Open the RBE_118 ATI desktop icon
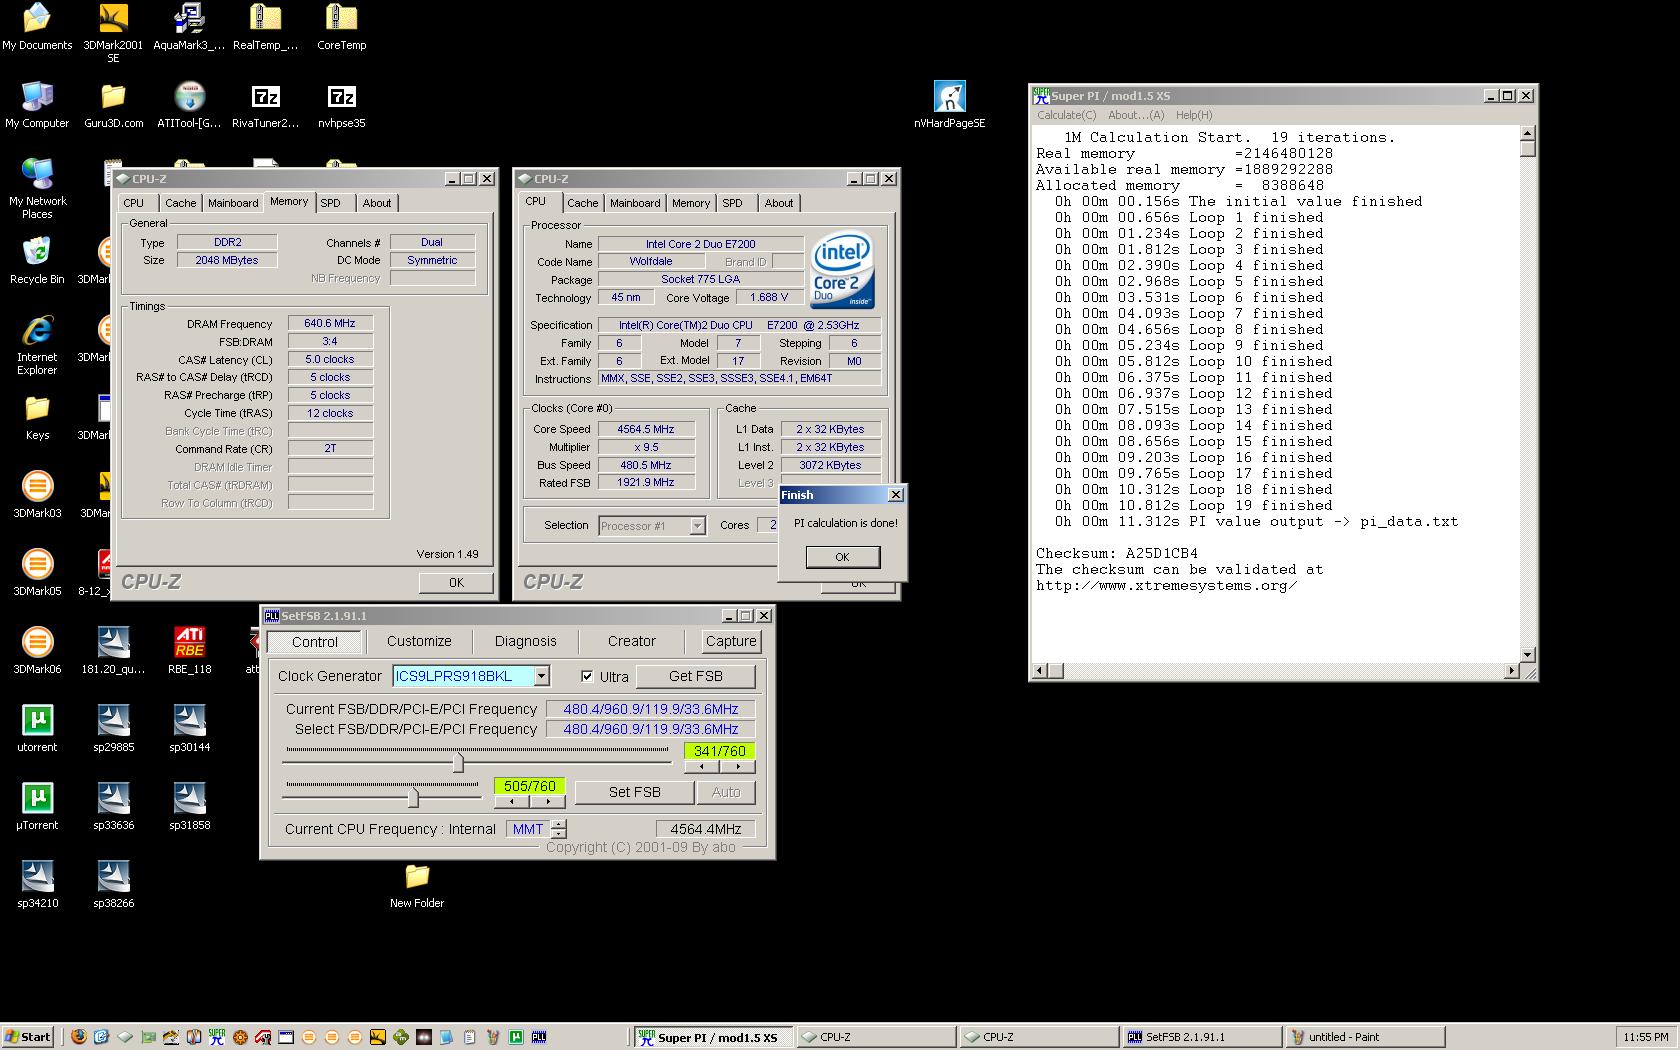The height and width of the screenshot is (1050, 1680). (189, 651)
